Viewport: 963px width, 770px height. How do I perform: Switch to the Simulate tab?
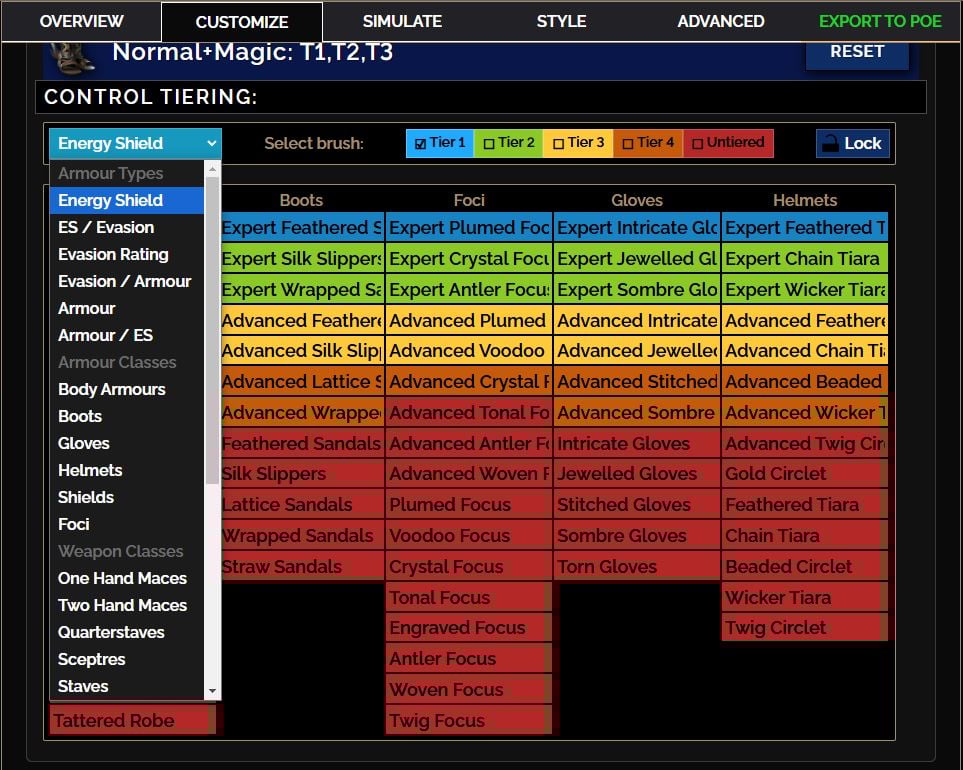pyautogui.click(x=402, y=21)
